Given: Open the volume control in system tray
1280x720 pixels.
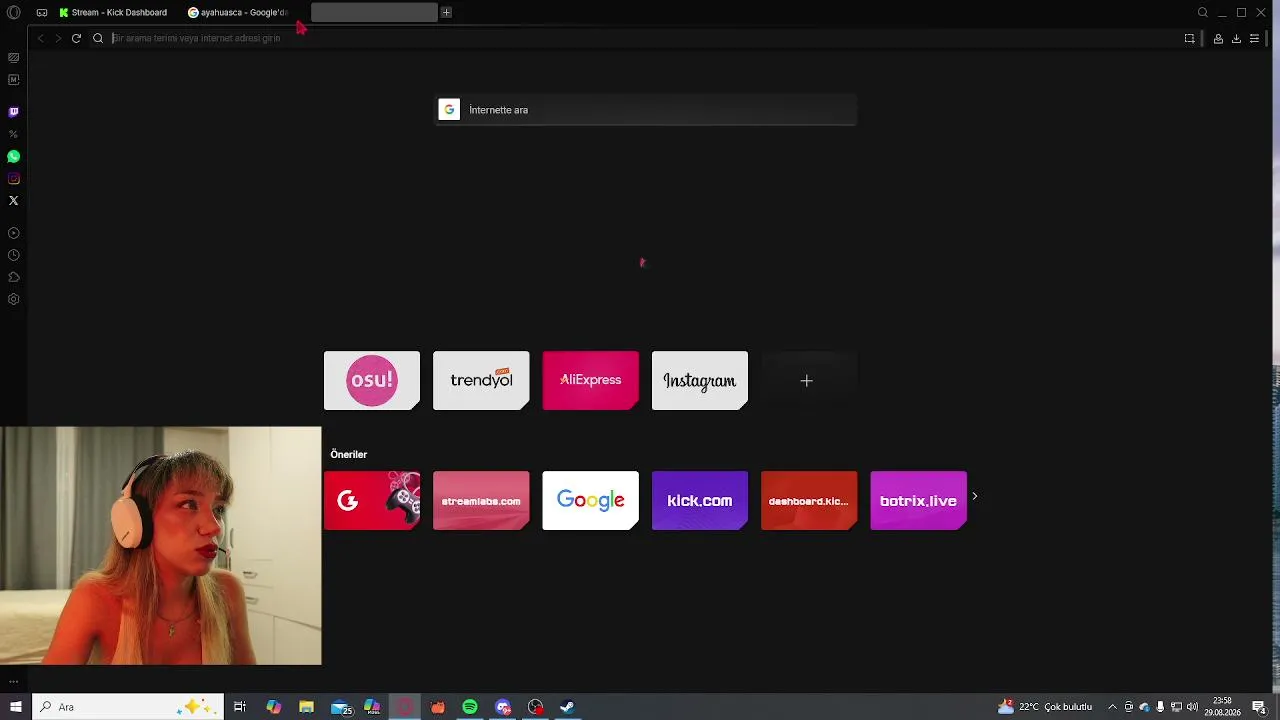Looking at the screenshot, I should pyautogui.click(x=1192, y=707).
